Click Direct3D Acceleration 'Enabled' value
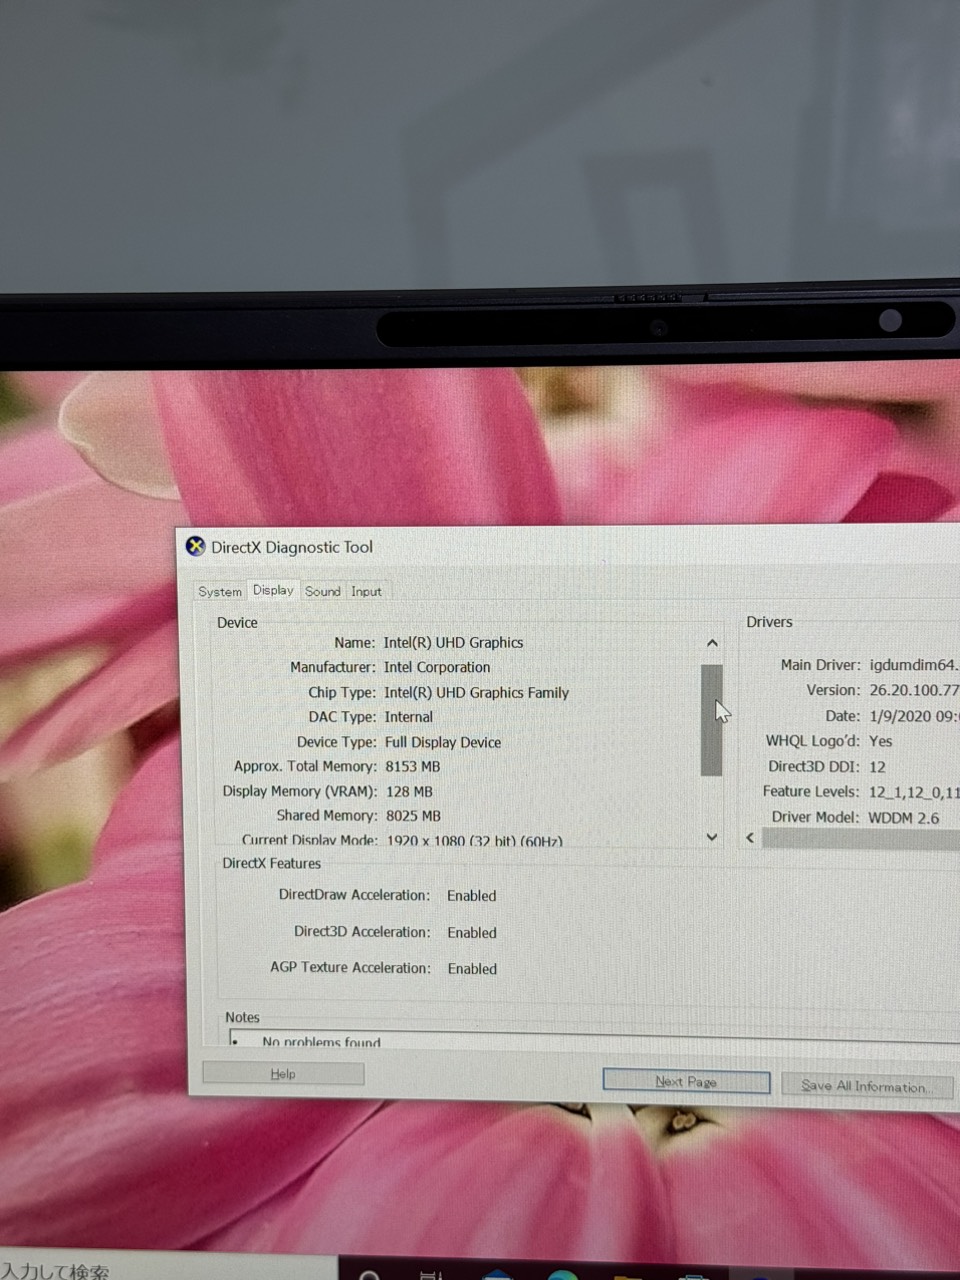The width and height of the screenshot is (960, 1280). (x=472, y=932)
